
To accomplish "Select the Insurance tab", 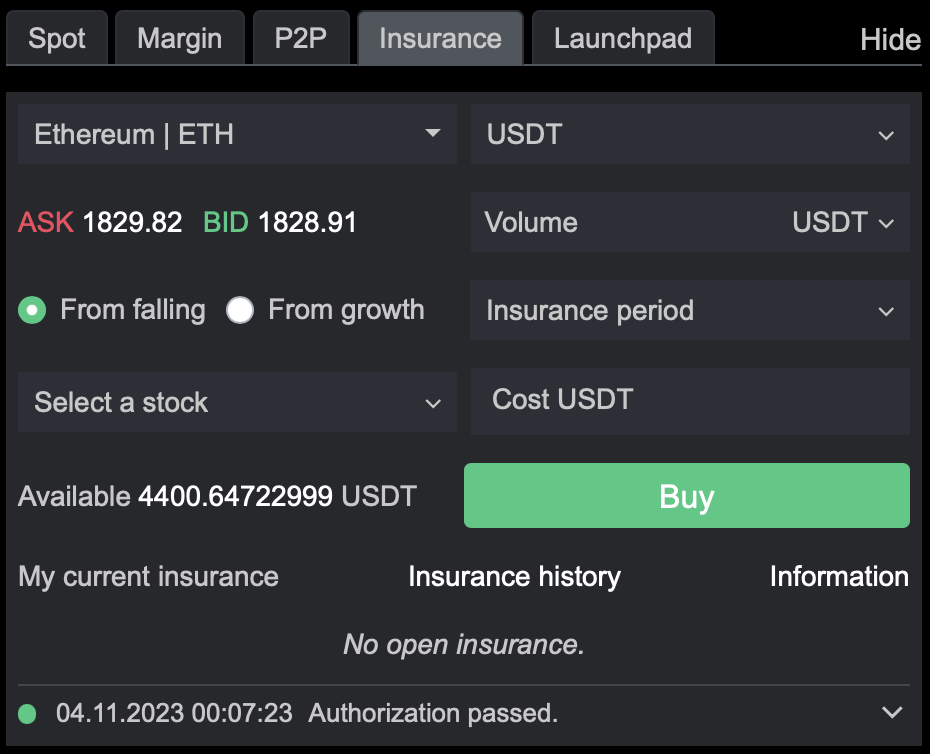I will point(440,39).
